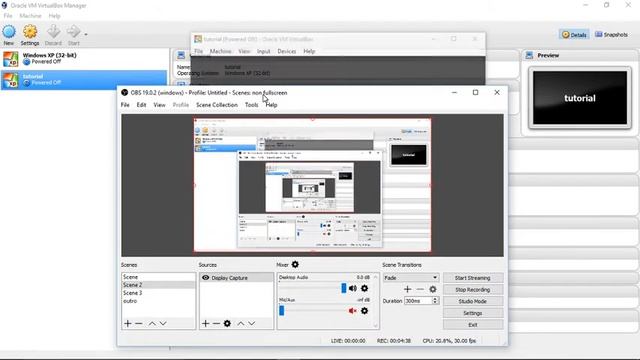Open Desktop Audio settings gear

364,288
